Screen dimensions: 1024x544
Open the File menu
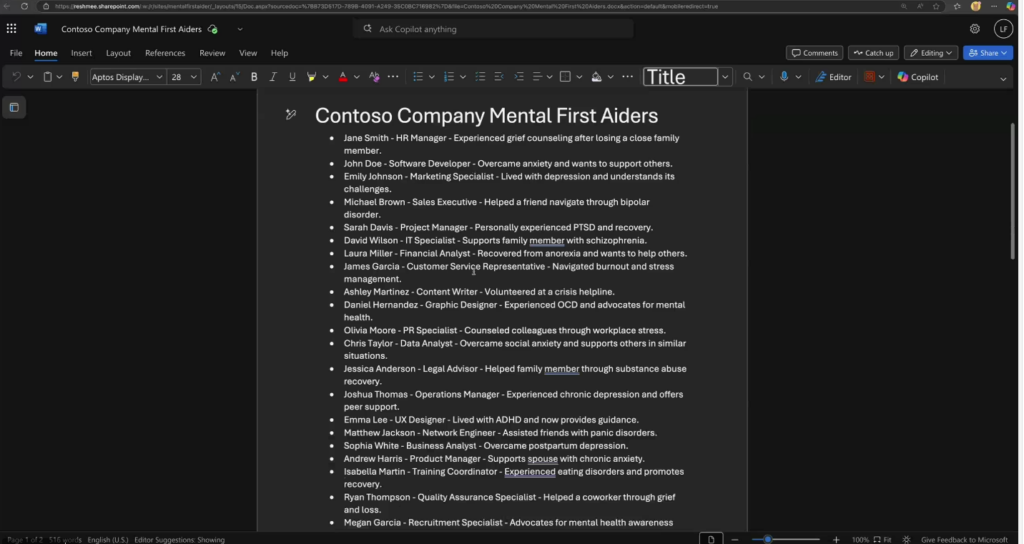16,53
